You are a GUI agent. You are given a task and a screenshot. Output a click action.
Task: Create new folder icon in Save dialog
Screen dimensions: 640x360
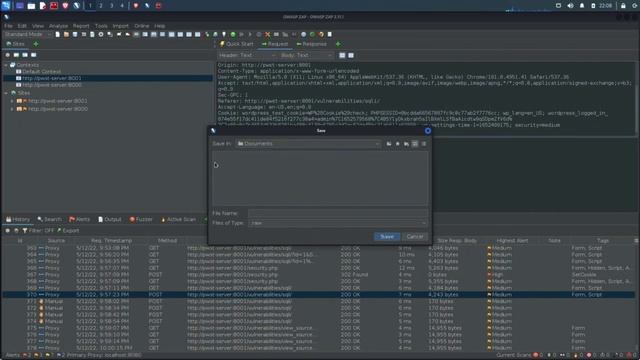pos(406,144)
